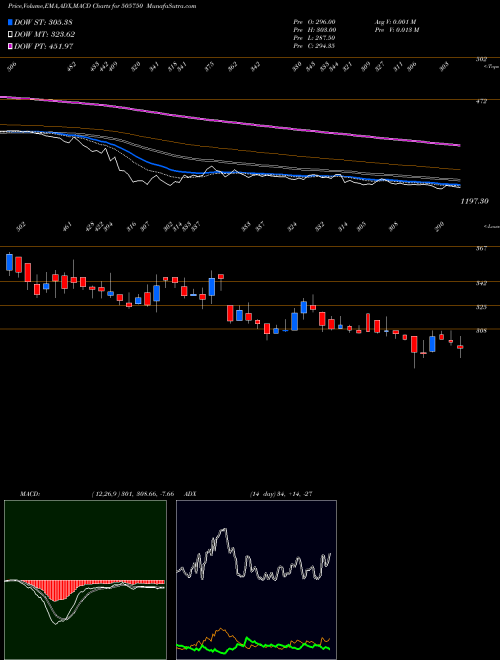
Task: Click the 472 price level label
Action: click(x=481, y=101)
